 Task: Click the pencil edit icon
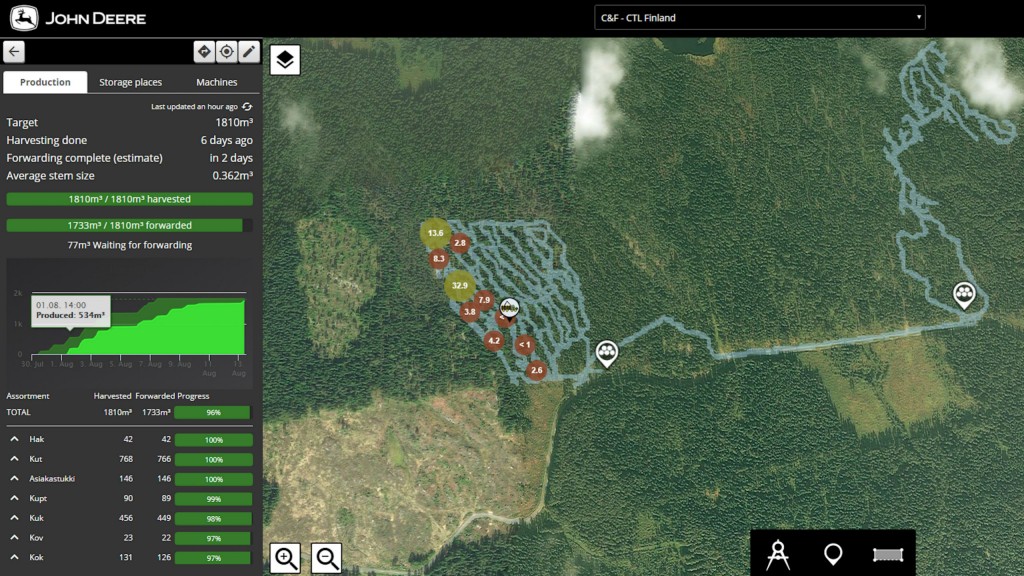tap(249, 52)
